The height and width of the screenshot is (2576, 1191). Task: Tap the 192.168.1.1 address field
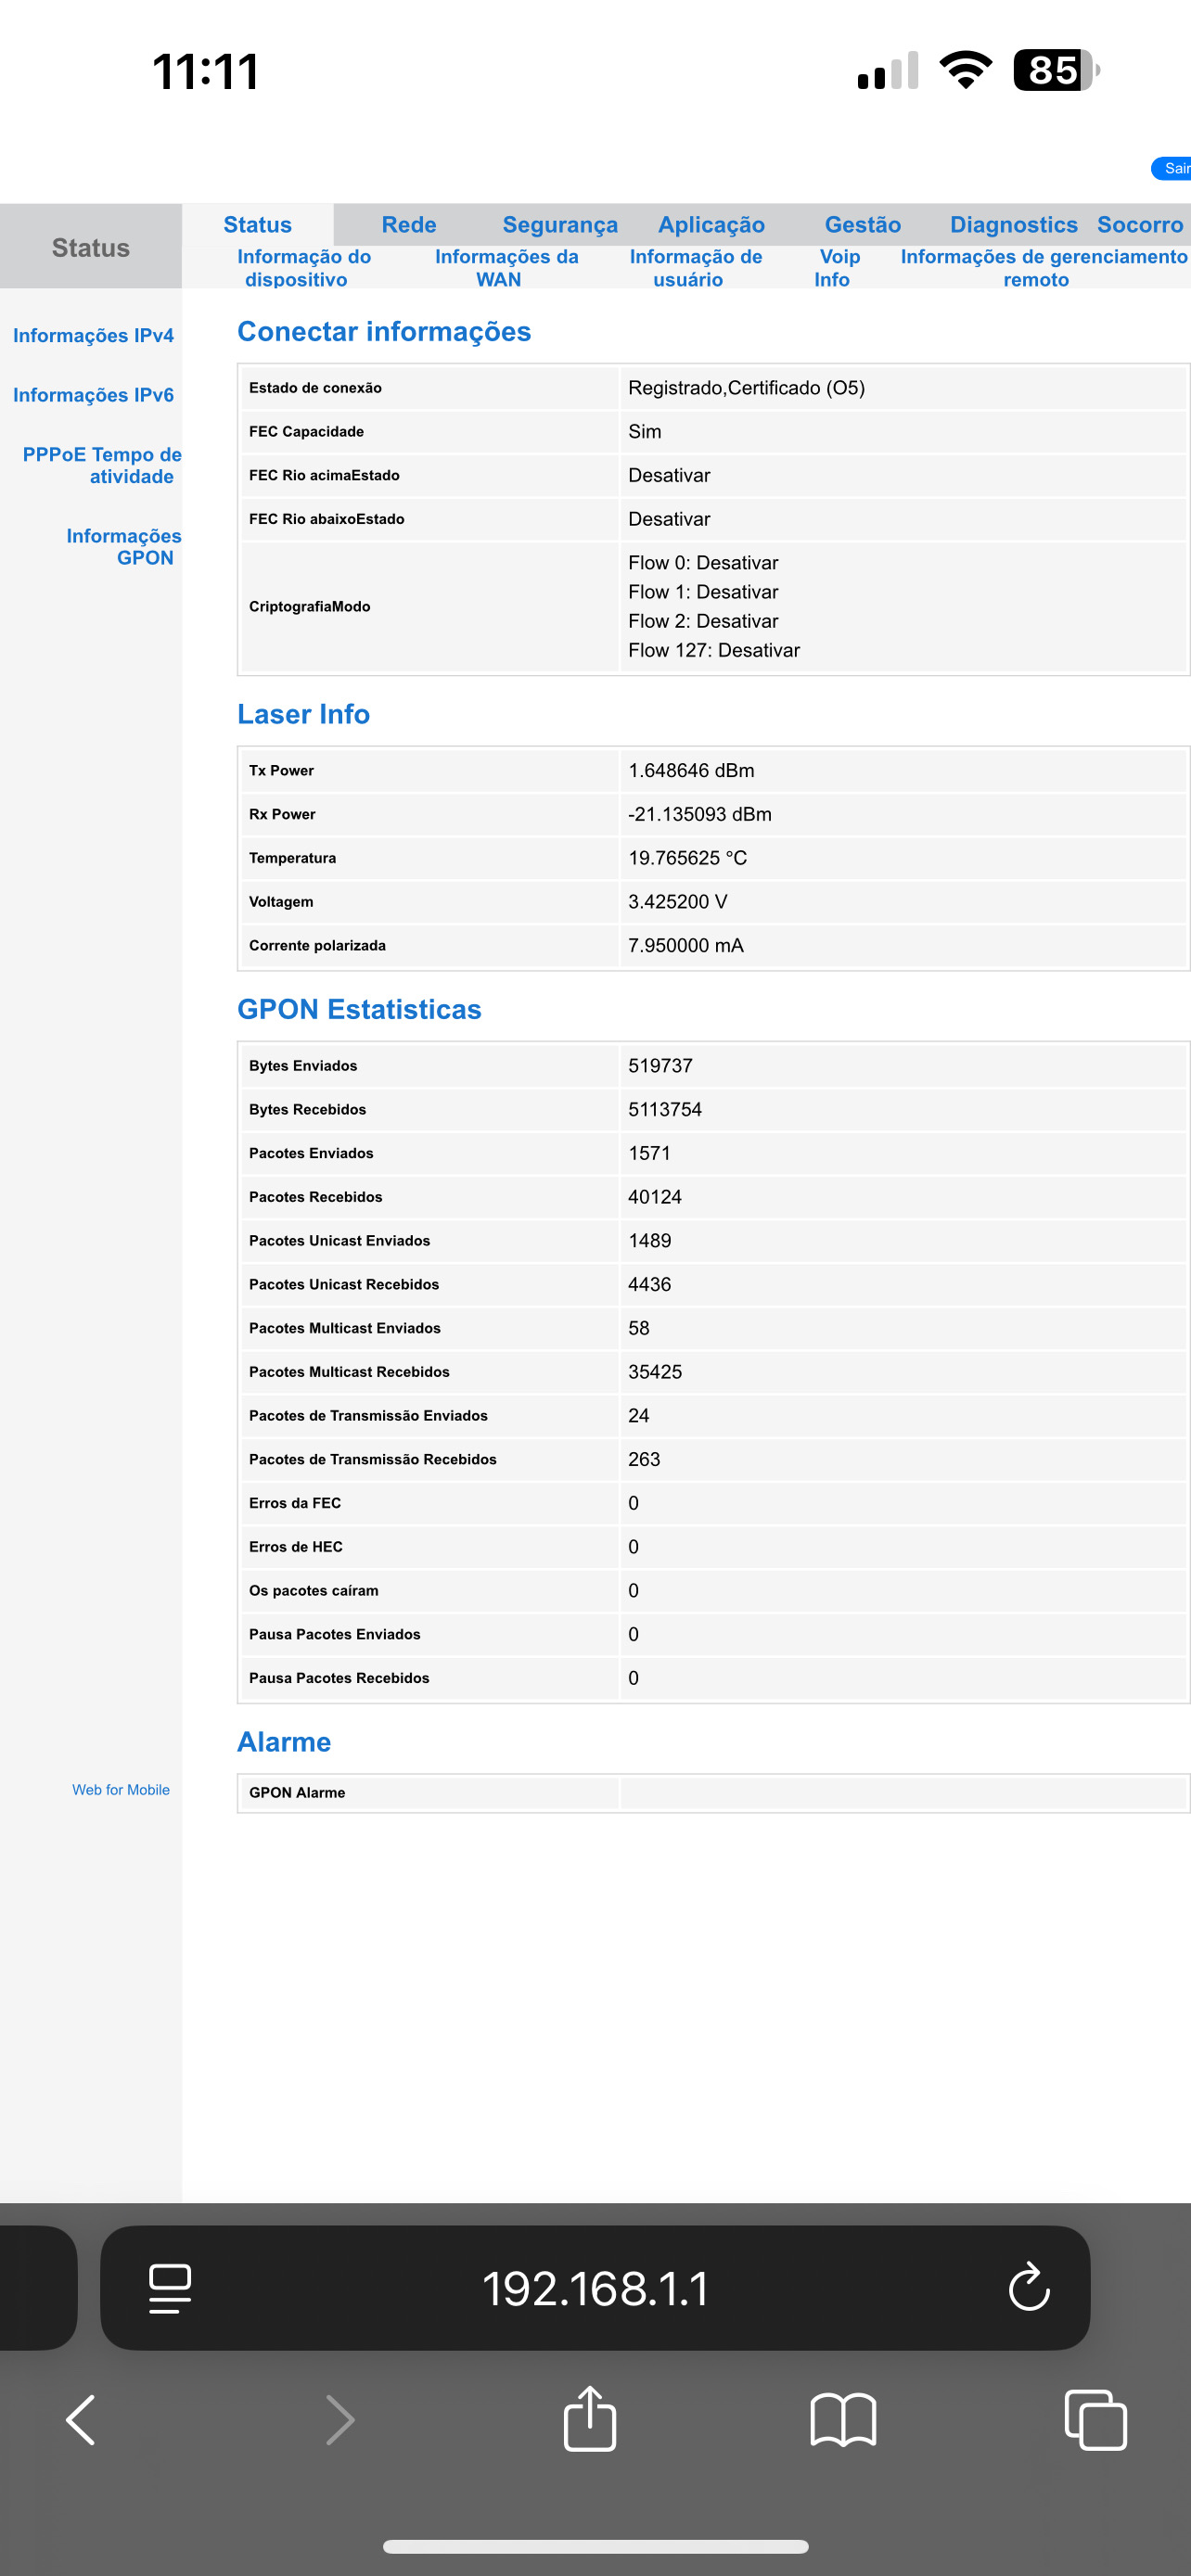tap(595, 2288)
